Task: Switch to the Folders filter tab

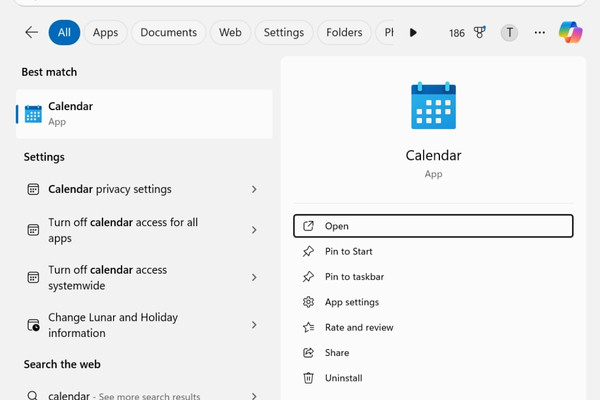Action: click(x=344, y=33)
